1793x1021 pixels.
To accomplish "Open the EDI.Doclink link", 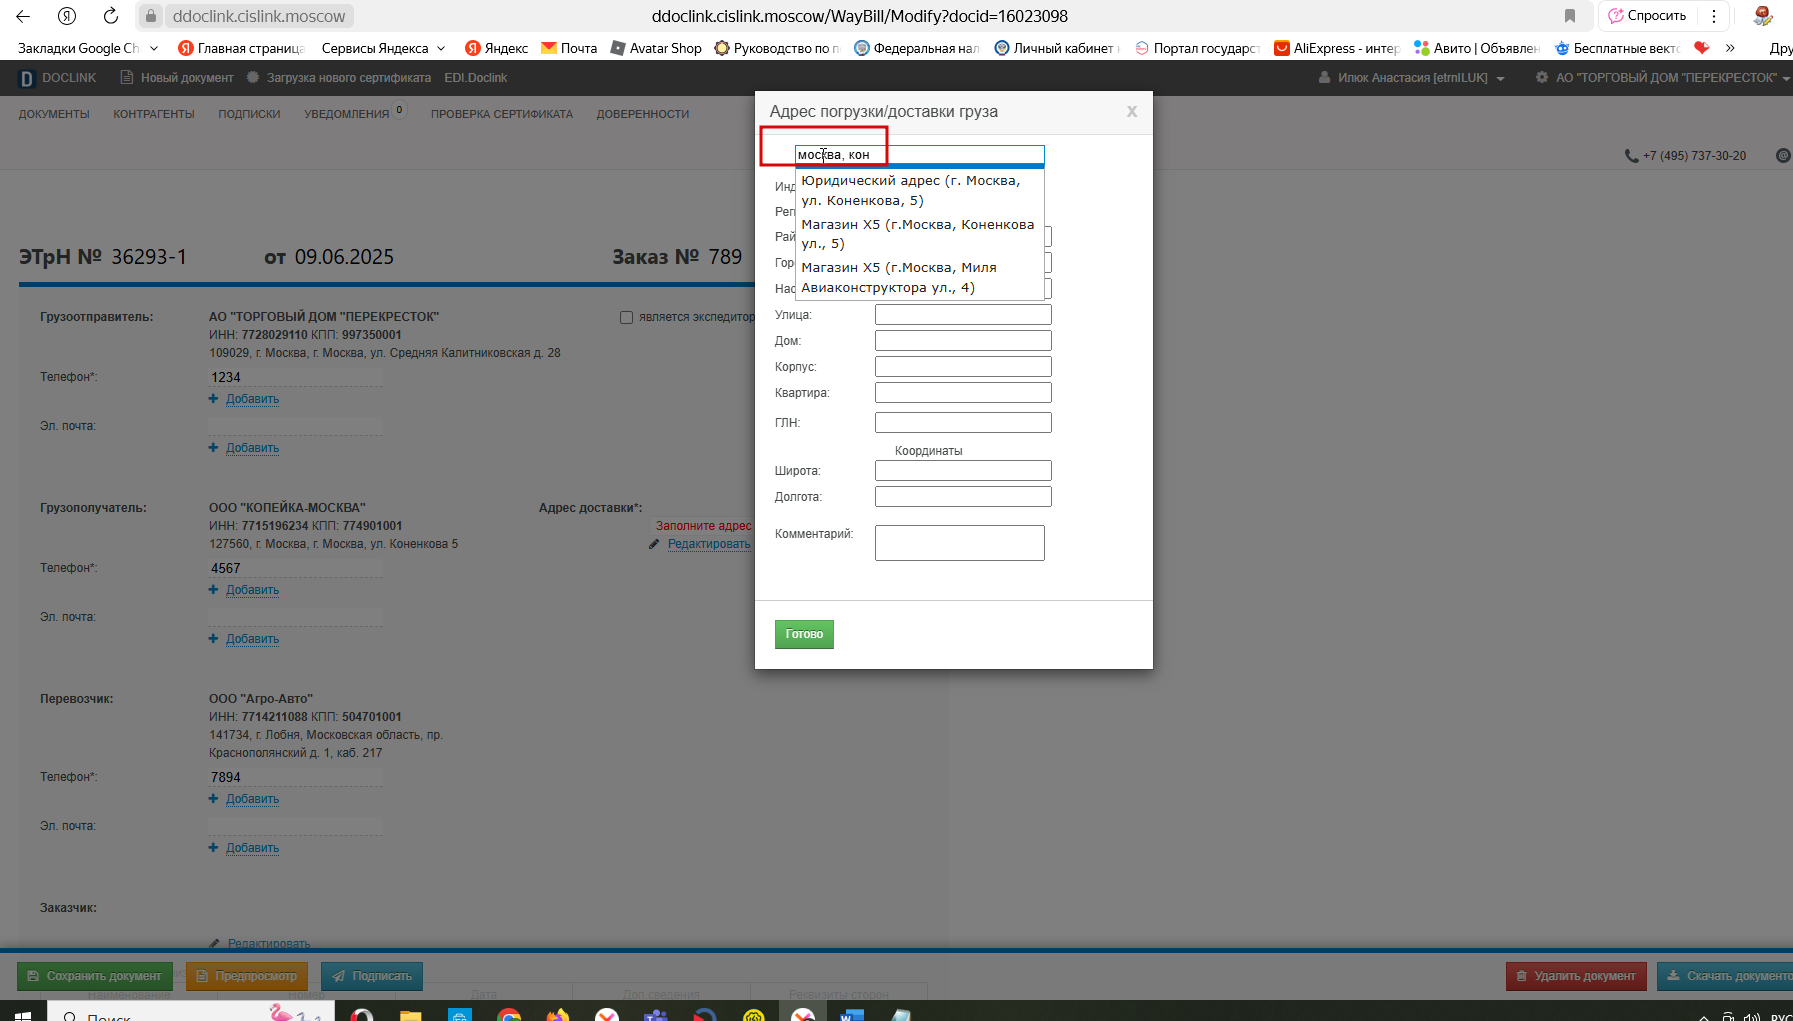I will pos(476,78).
